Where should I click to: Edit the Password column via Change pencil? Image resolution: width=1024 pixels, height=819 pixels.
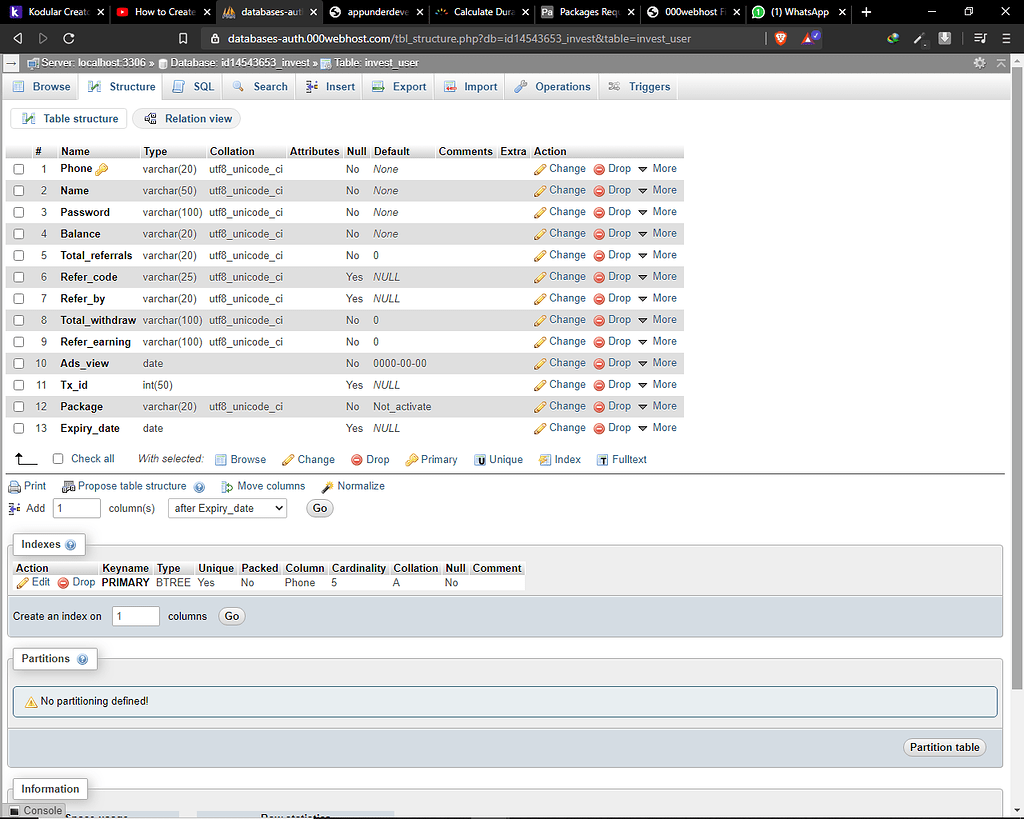click(559, 211)
